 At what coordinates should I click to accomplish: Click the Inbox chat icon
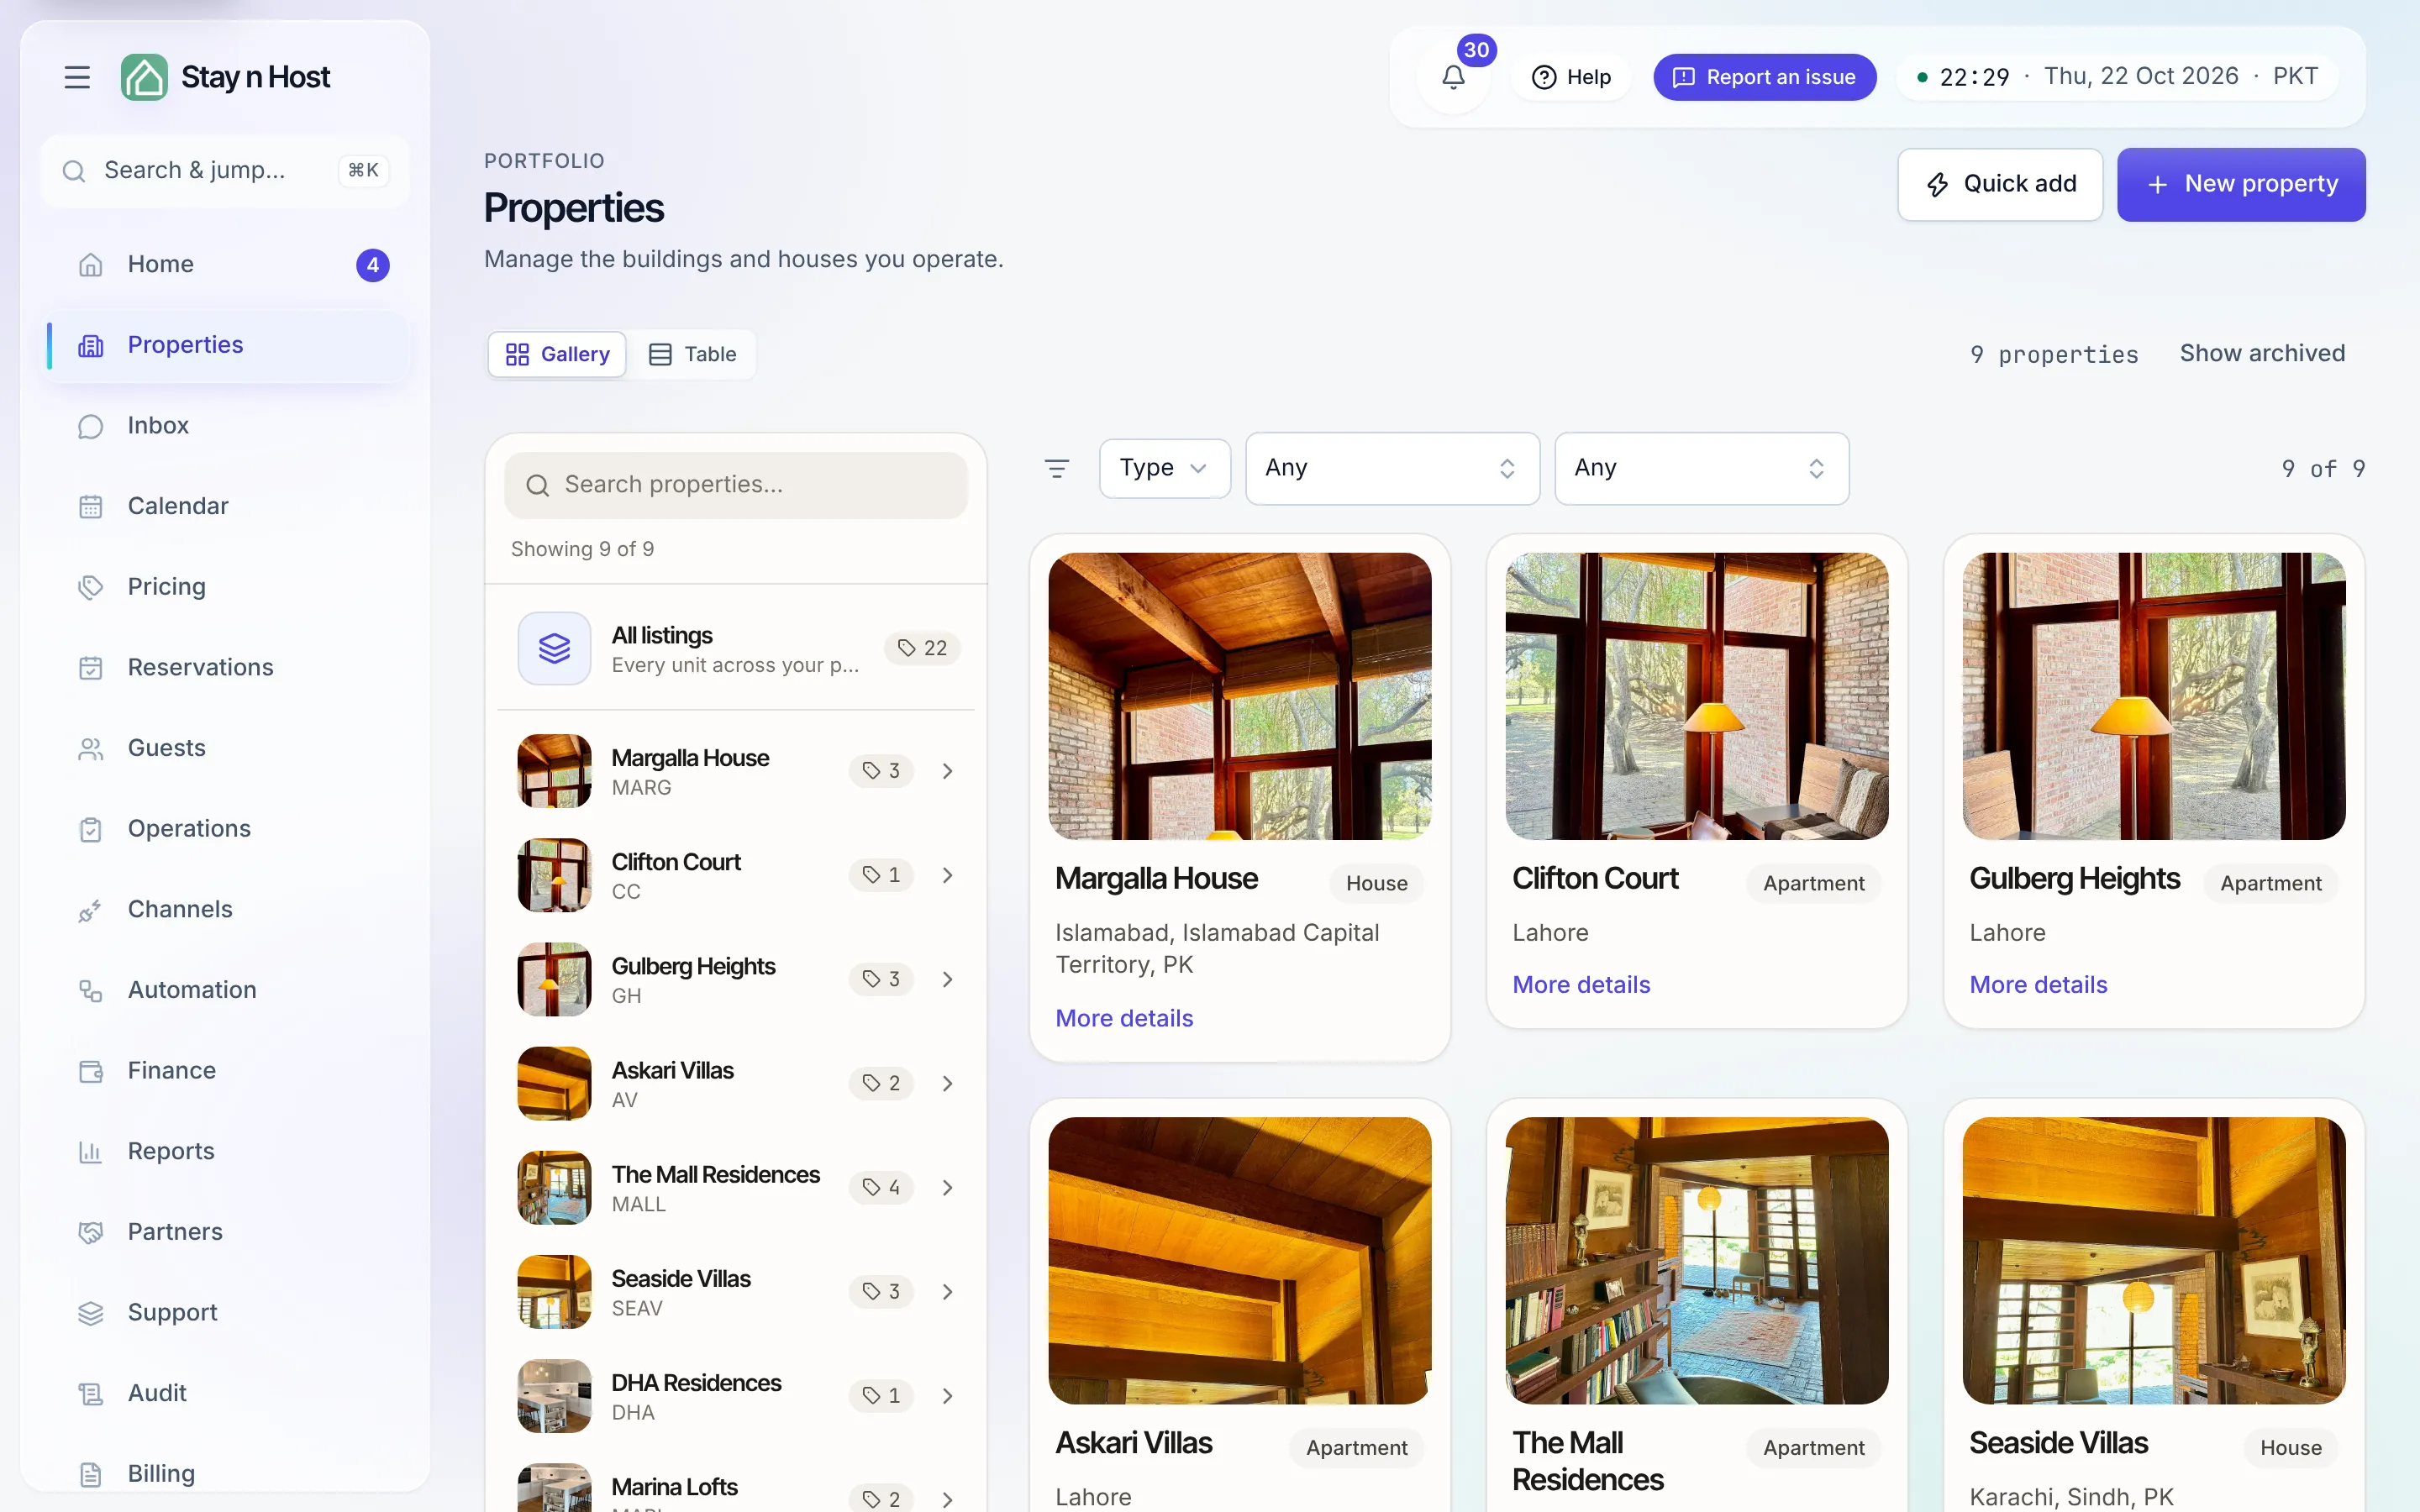click(x=91, y=426)
